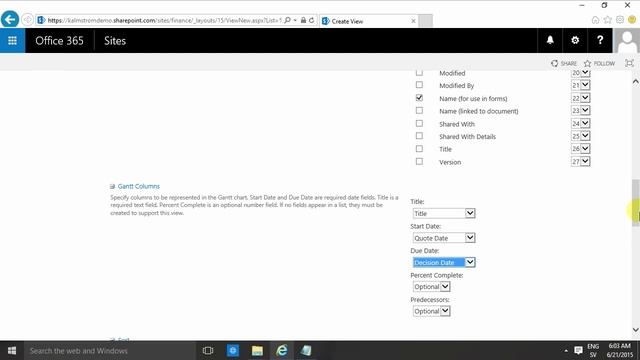Screen dimensions: 640x360
Task: Click the Share icon button
Action: tap(564, 63)
